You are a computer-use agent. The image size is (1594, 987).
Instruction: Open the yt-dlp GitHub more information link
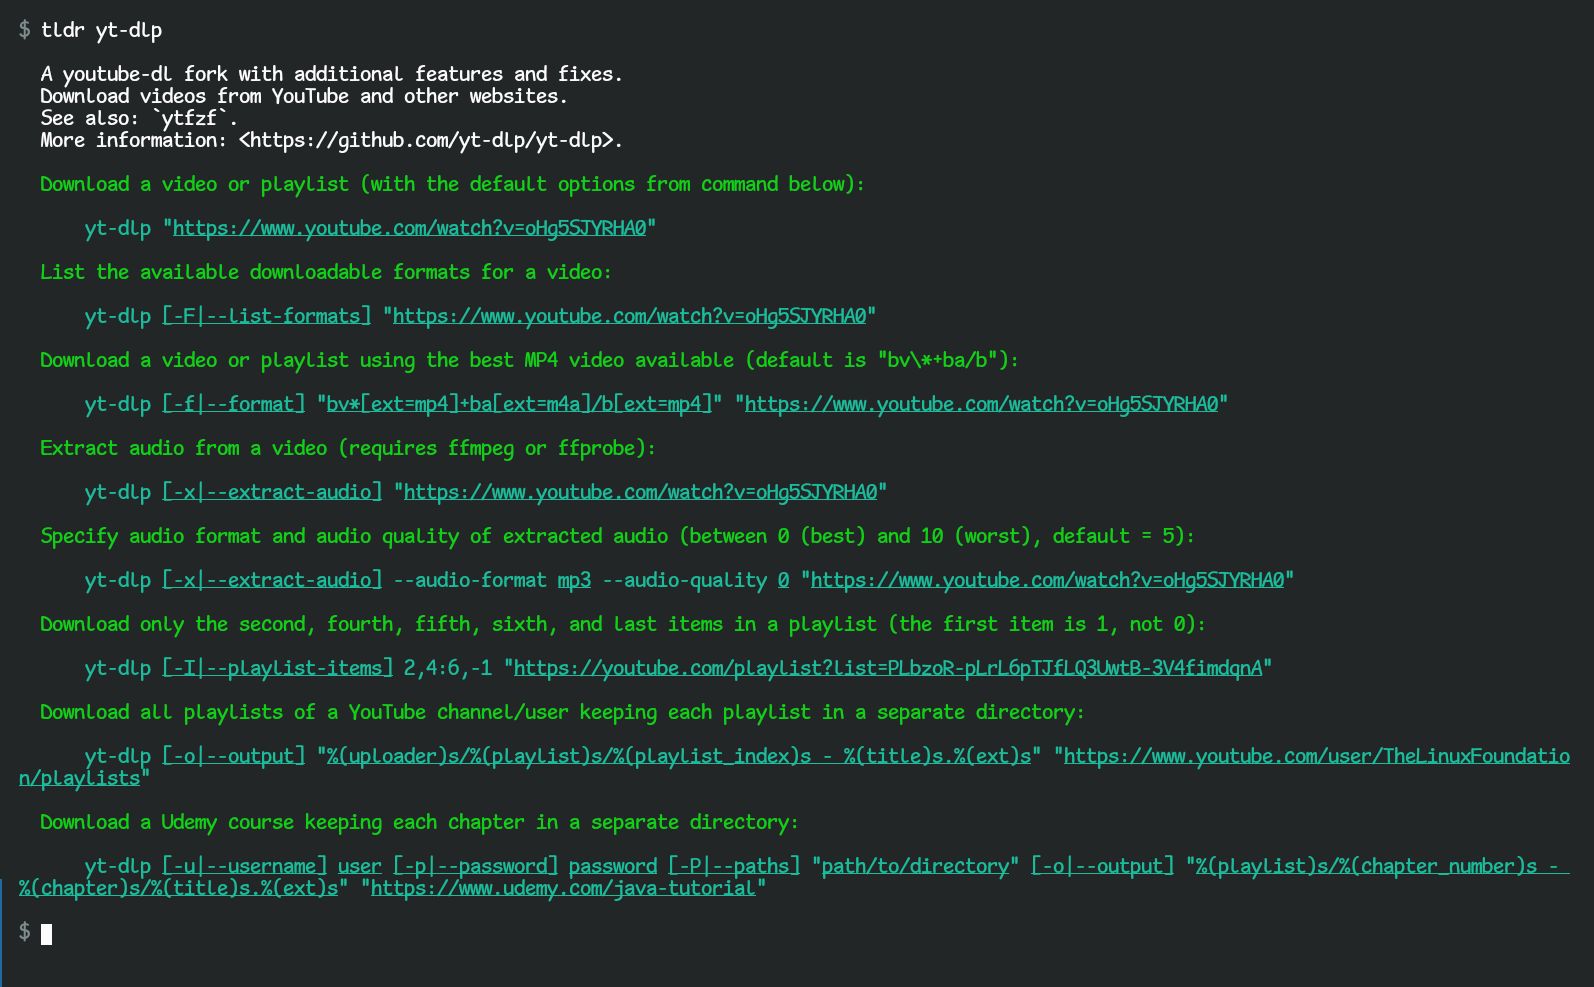[430, 140]
